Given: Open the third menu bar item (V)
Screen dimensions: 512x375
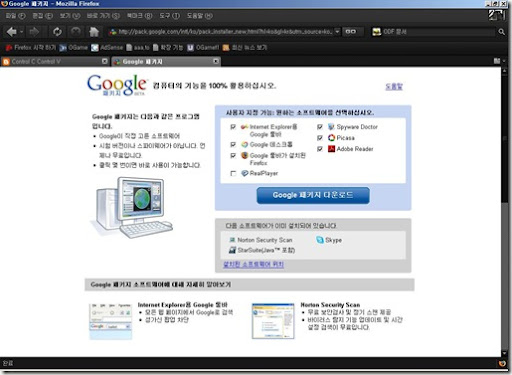Looking at the screenshot, I should click(x=70, y=16).
